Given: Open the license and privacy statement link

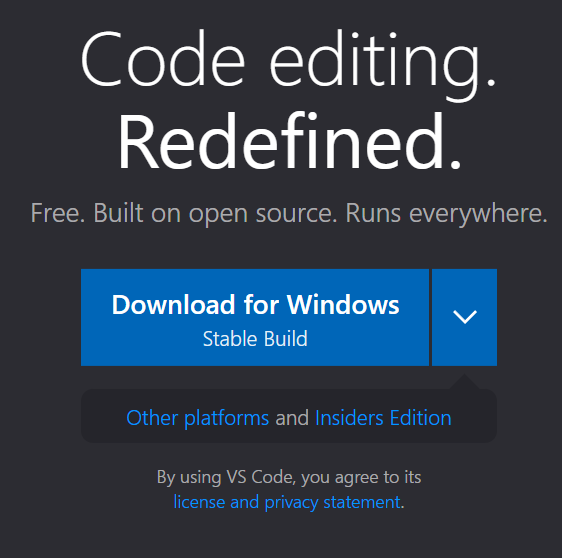Looking at the screenshot, I should click(287, 502).
